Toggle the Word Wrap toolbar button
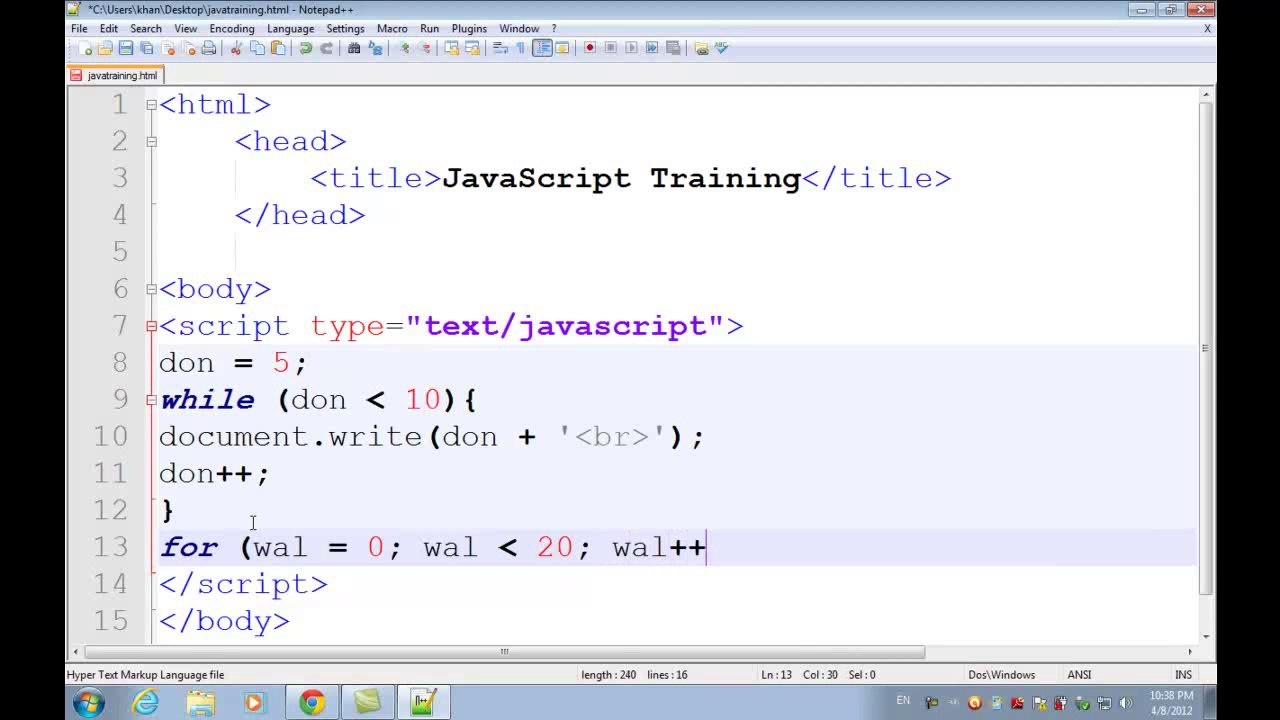This screenshot has width=1280, height=720. (x=499, y=48)
